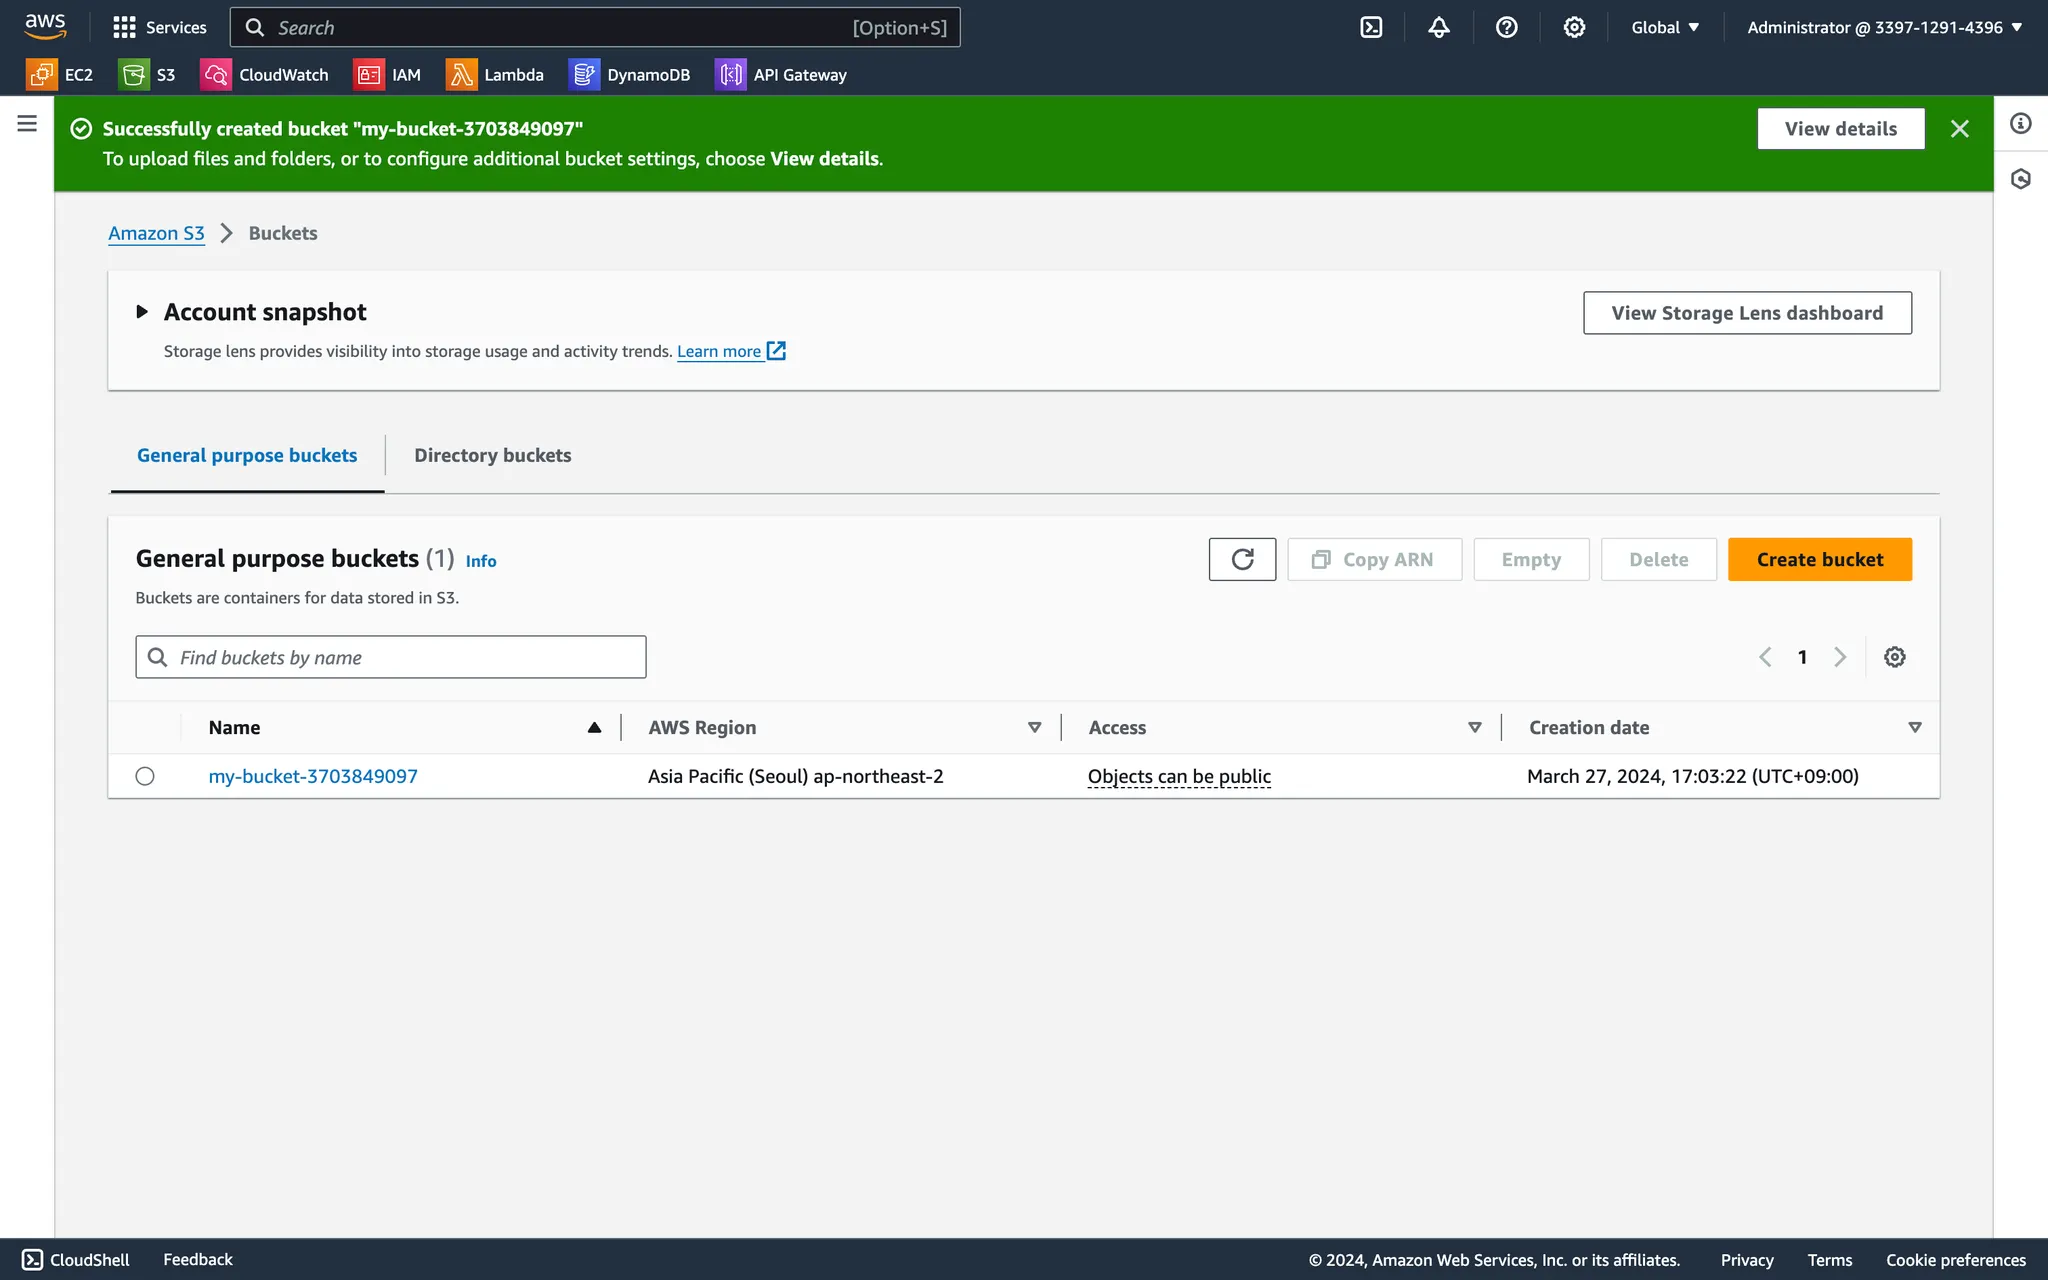Open the Global region dropdown

tap(1665, 27)
